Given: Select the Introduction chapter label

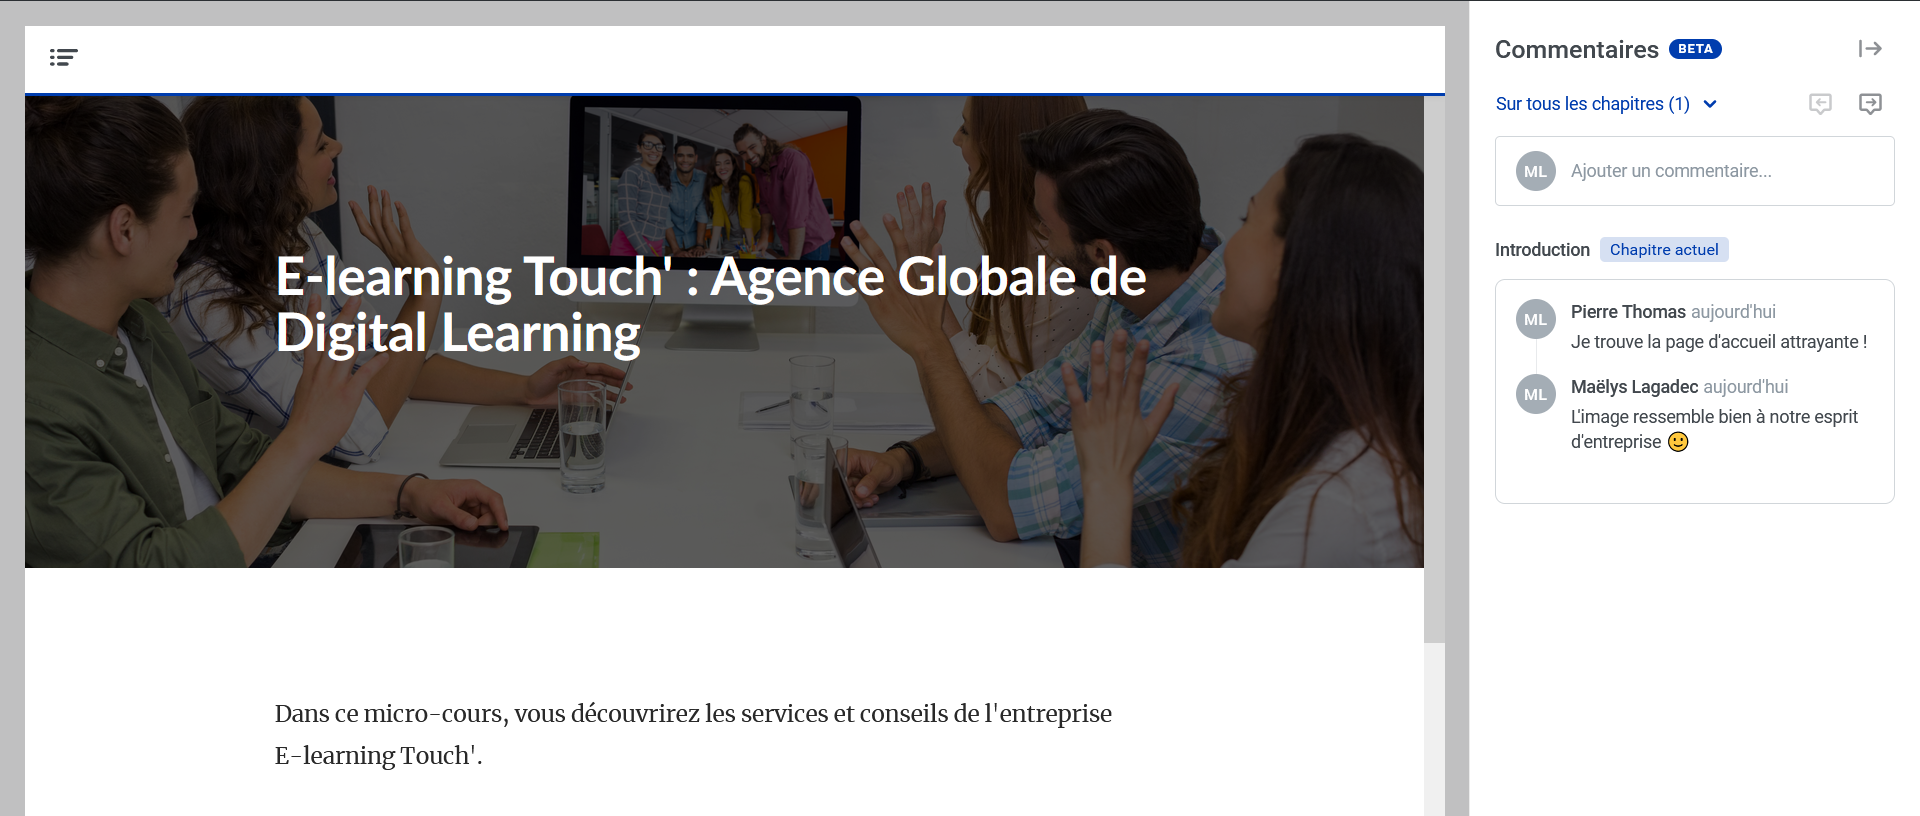Looking at the screenshot, I should click(1542, 250).
